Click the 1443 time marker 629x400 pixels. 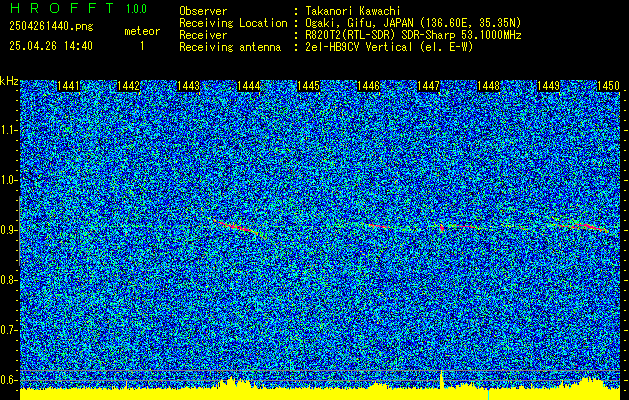point(189,86)
